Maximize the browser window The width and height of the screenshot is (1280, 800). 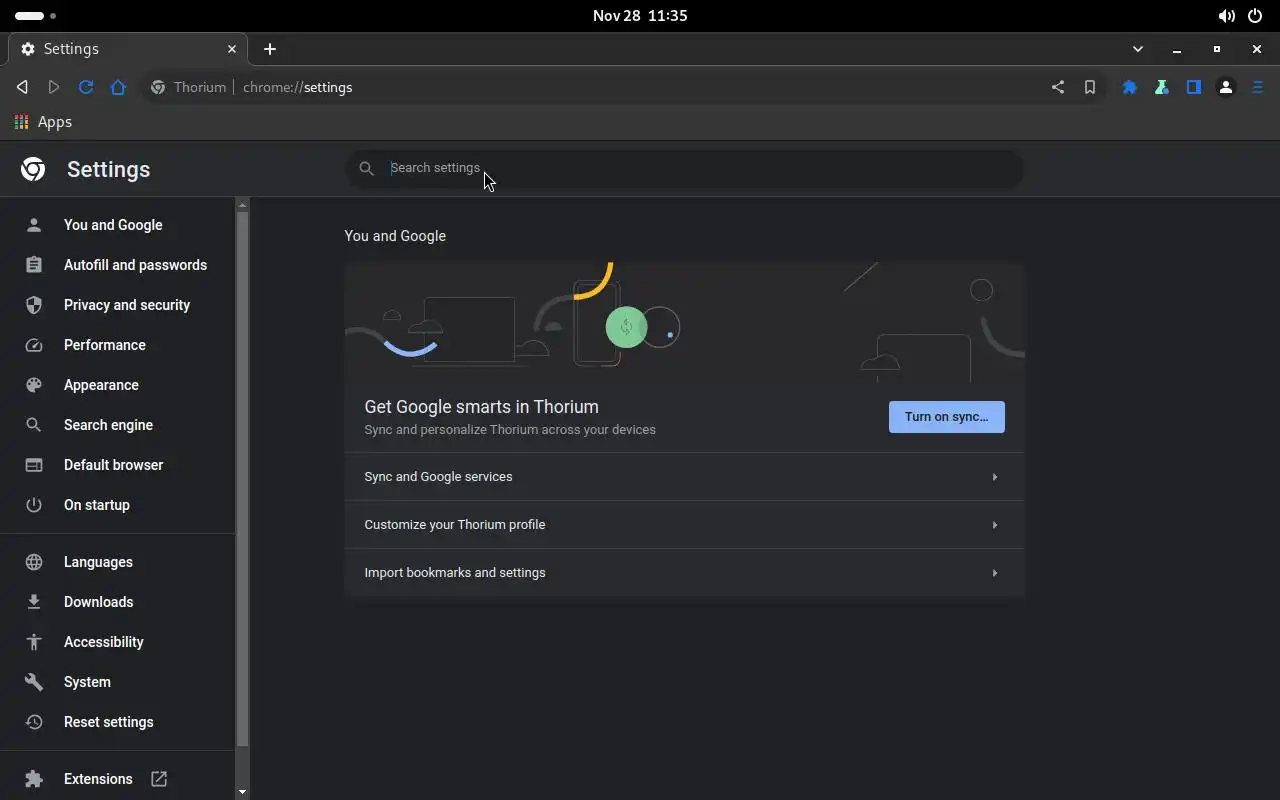(x=1217, y=48)
